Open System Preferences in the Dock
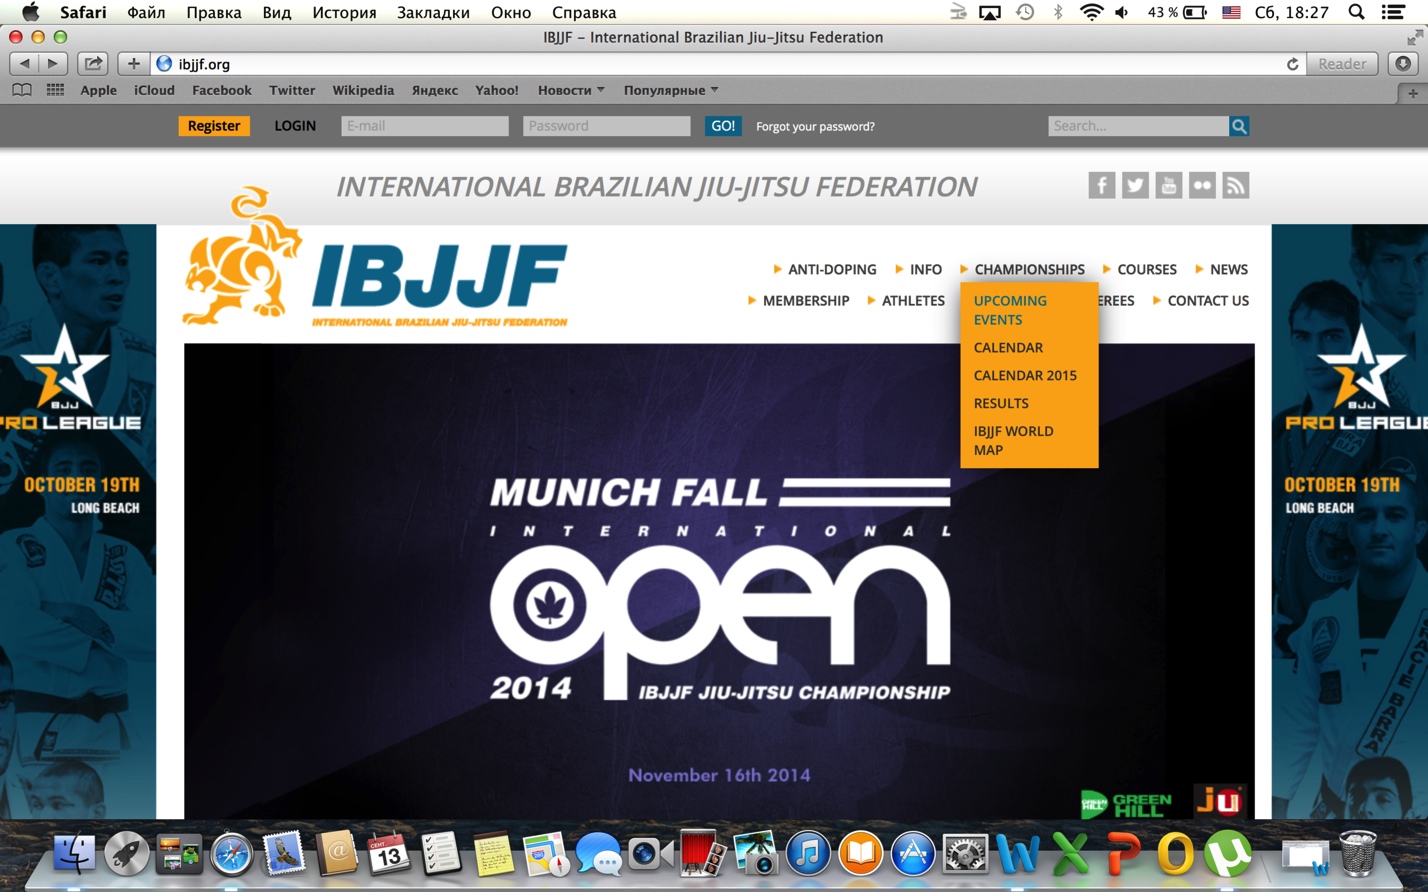 click(x=965, y=855)
